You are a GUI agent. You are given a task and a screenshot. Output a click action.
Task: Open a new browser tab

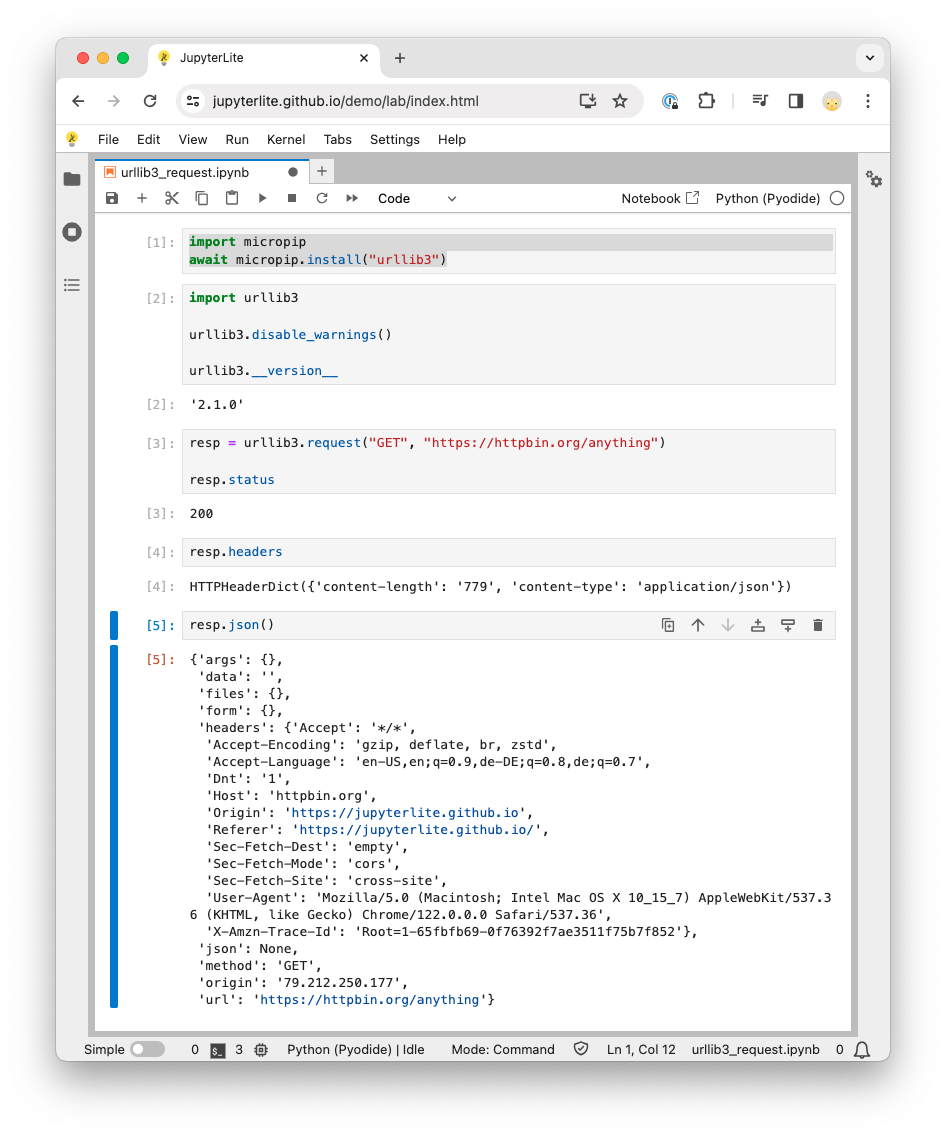coord(400,58)
